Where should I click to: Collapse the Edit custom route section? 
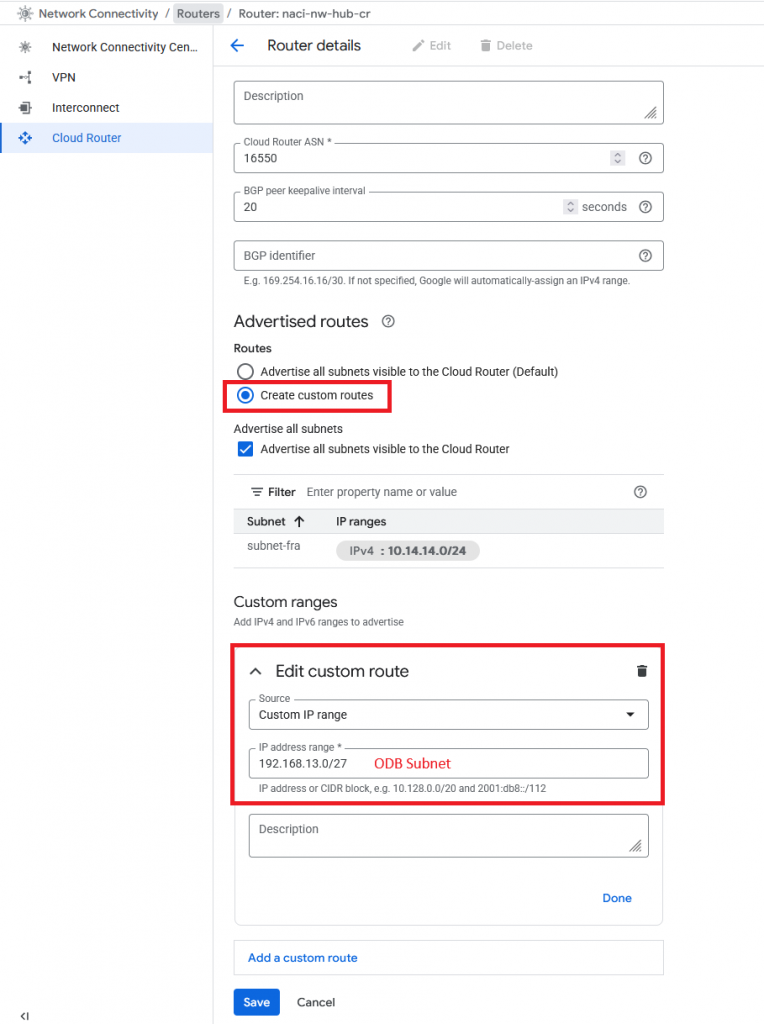(x=255, y=672)
